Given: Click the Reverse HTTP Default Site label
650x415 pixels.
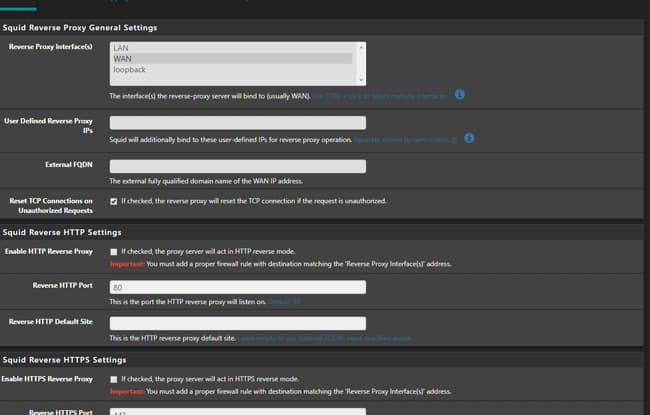Looking at the screenshot, I should 51,322.
